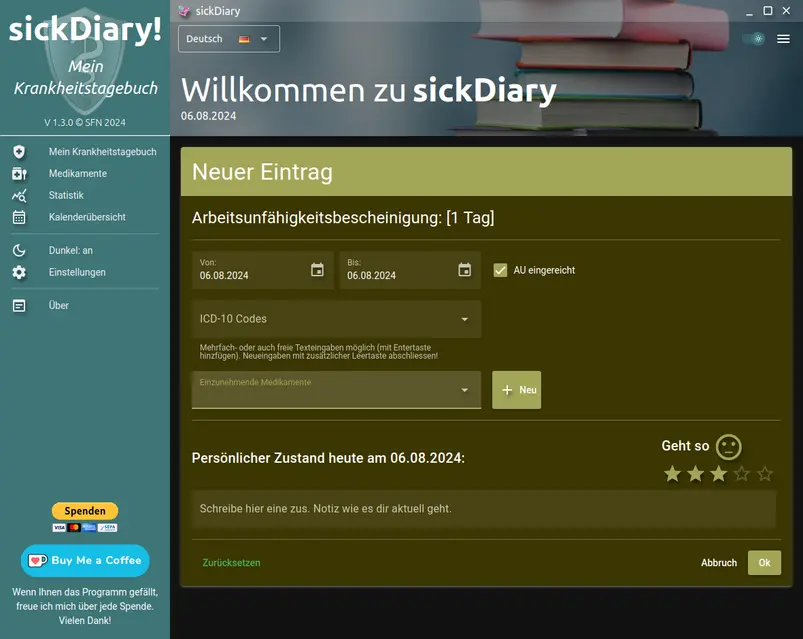Click the Medikamente sidebar icon
Screen dimensions: 803x639
point(19,174)
